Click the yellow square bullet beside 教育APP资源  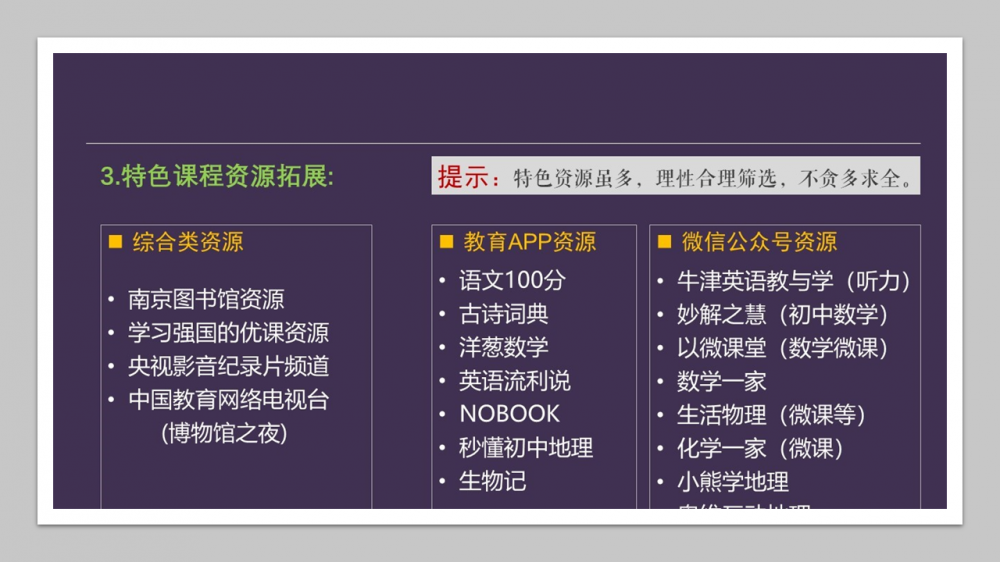click(446, 242)
